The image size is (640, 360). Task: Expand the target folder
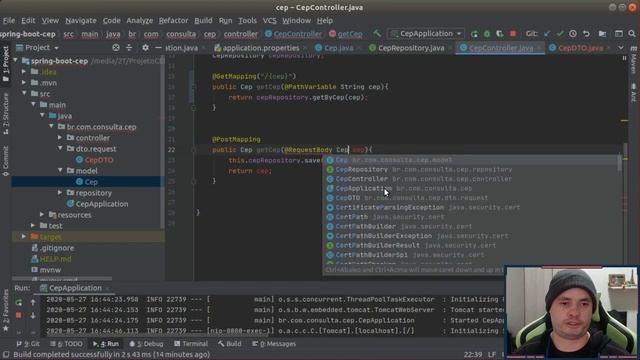(x=24, y=237)
